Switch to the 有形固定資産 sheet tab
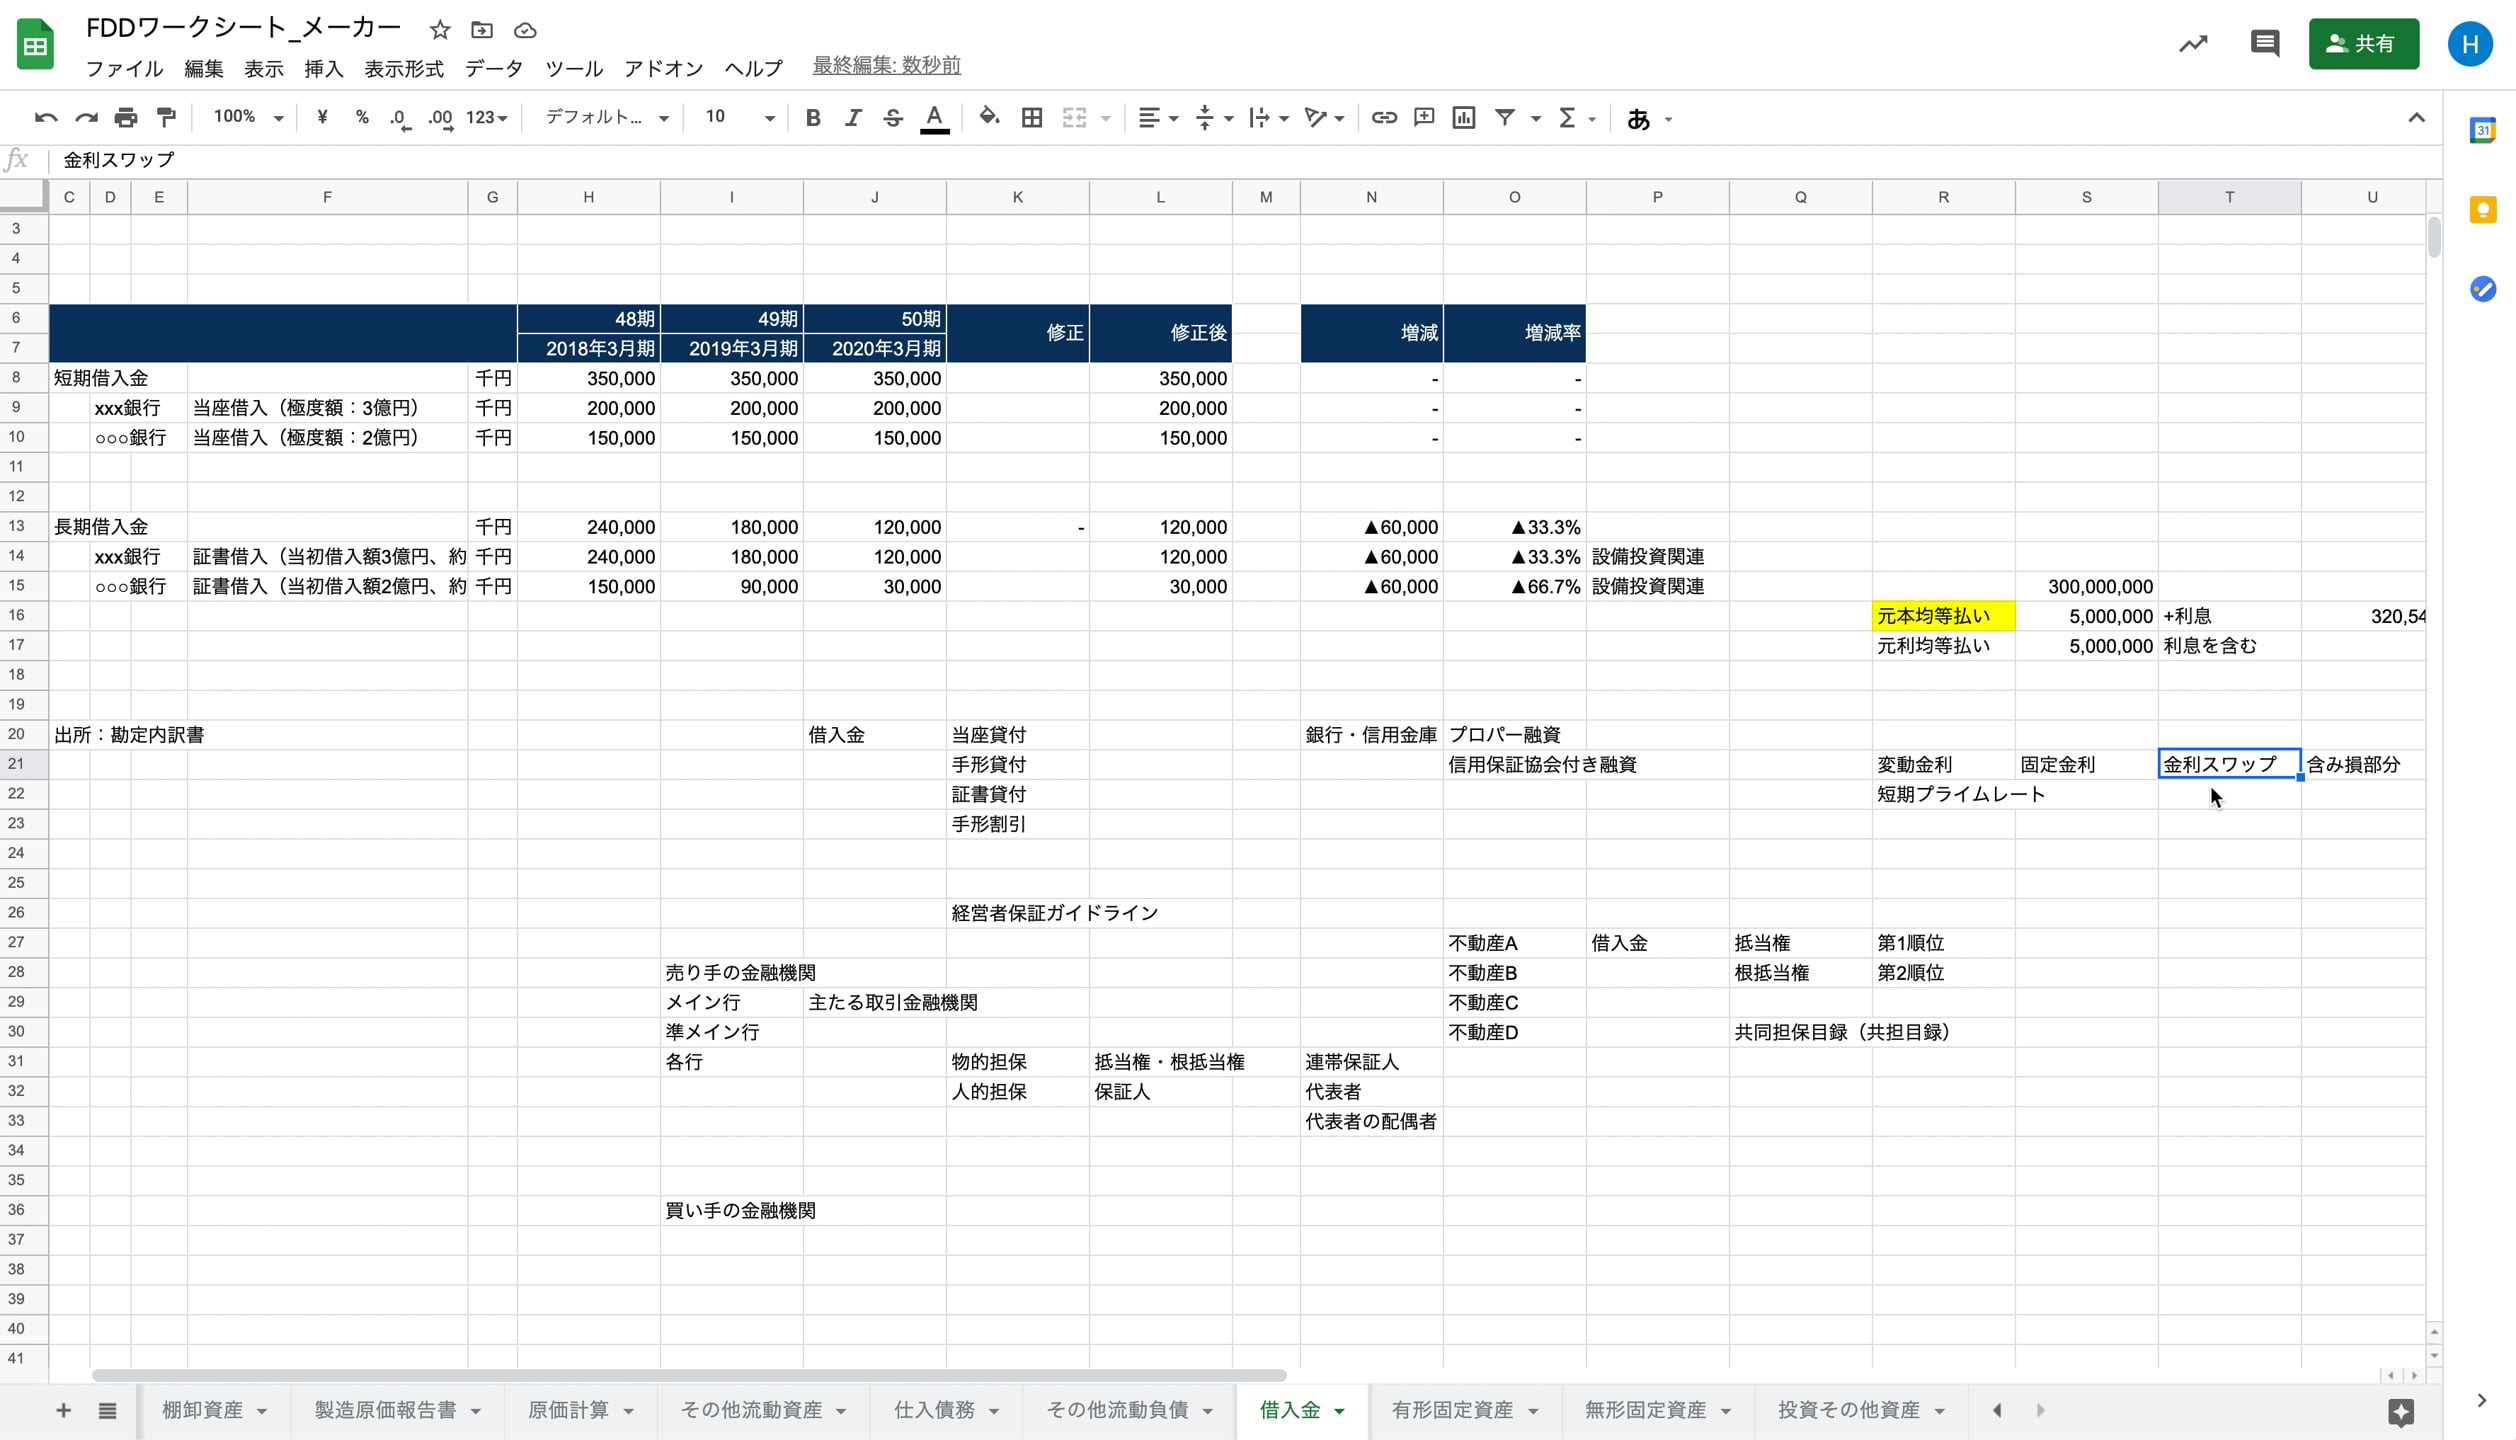This screenshot has width=2516, height=1440. (x=1451, y=1410)
